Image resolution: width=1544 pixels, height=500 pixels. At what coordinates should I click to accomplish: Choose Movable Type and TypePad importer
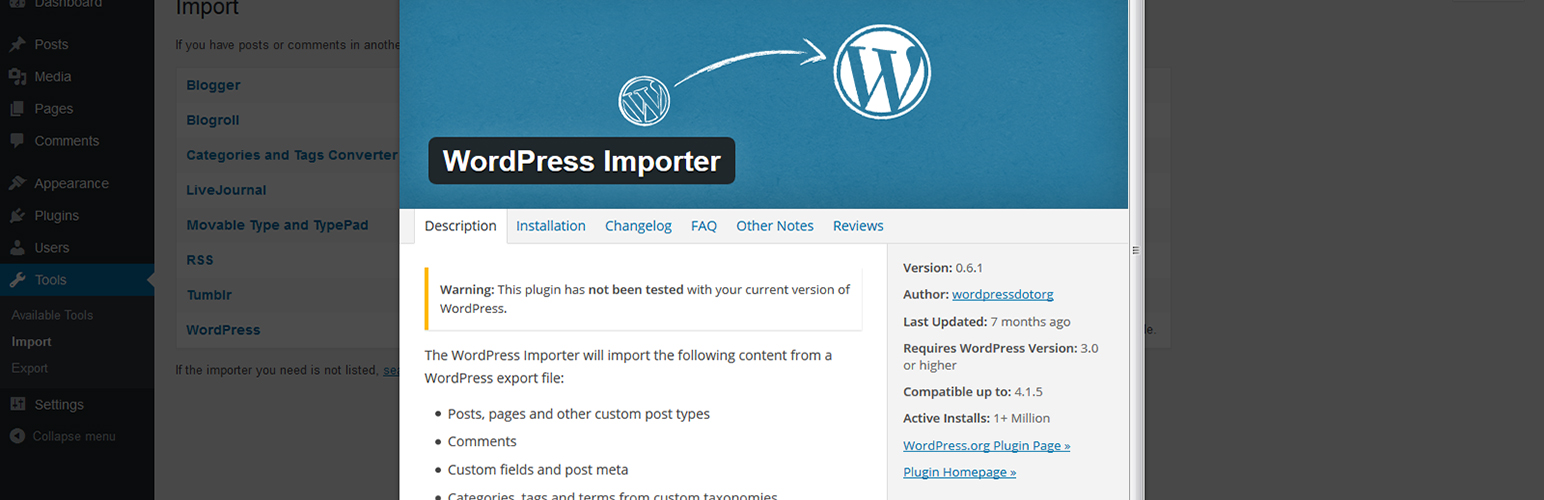click(x=277, y=225)
